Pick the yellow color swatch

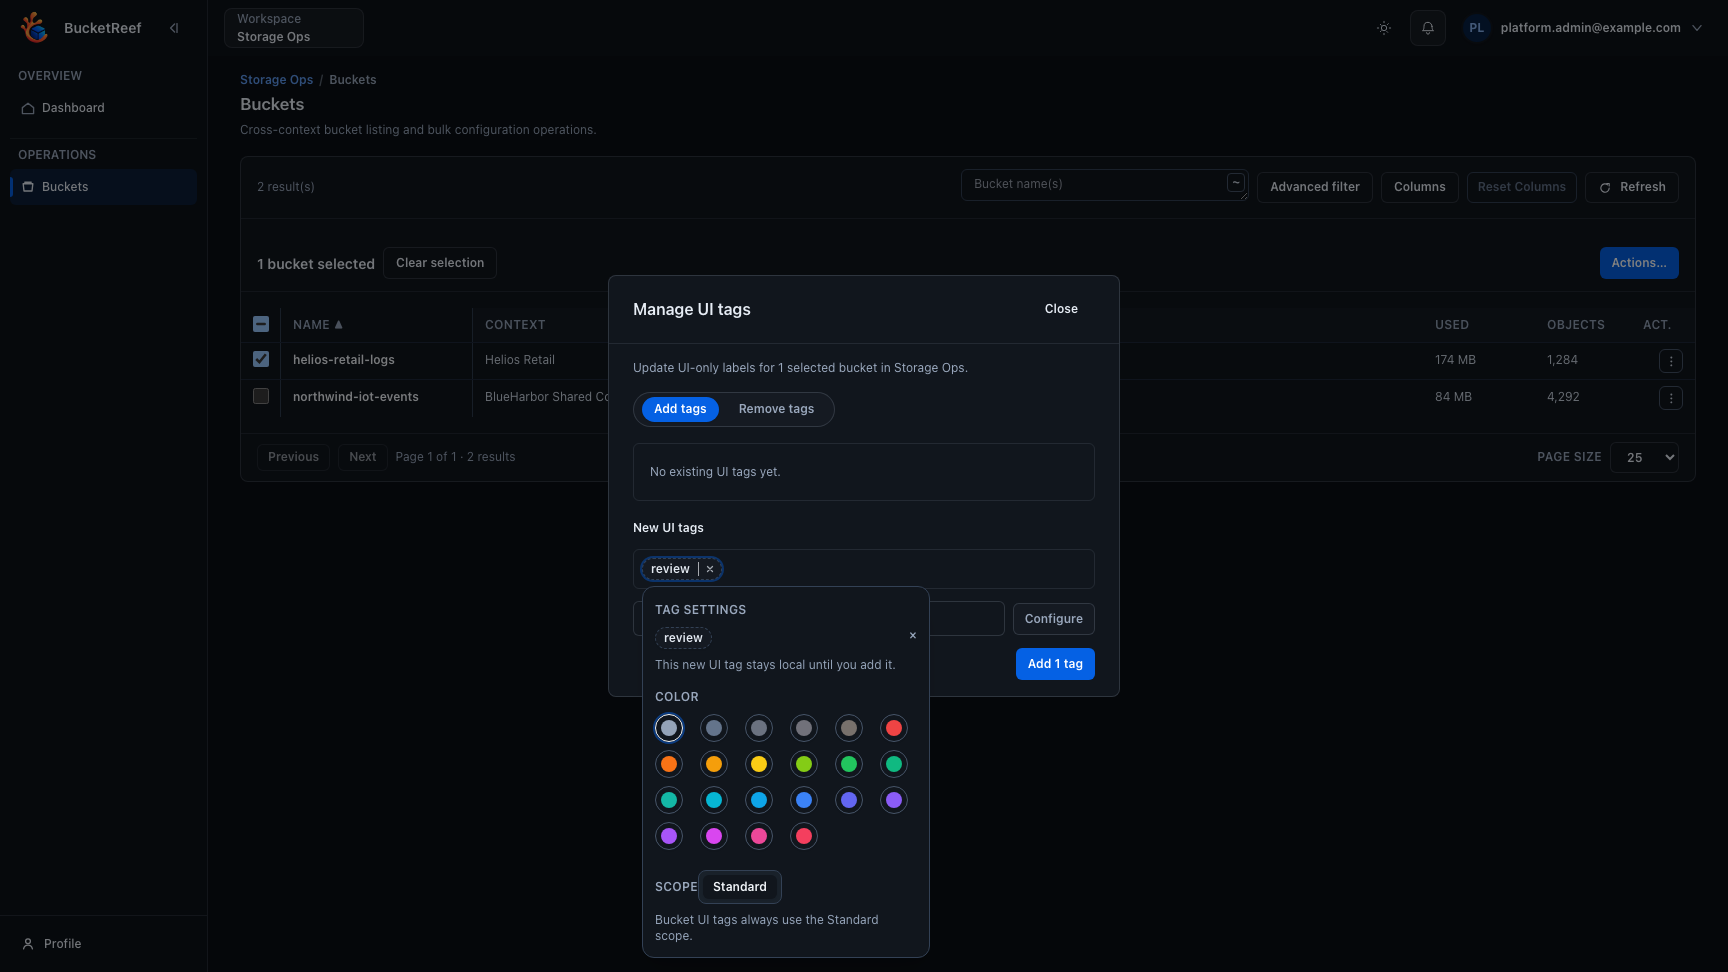click(759, 764)
